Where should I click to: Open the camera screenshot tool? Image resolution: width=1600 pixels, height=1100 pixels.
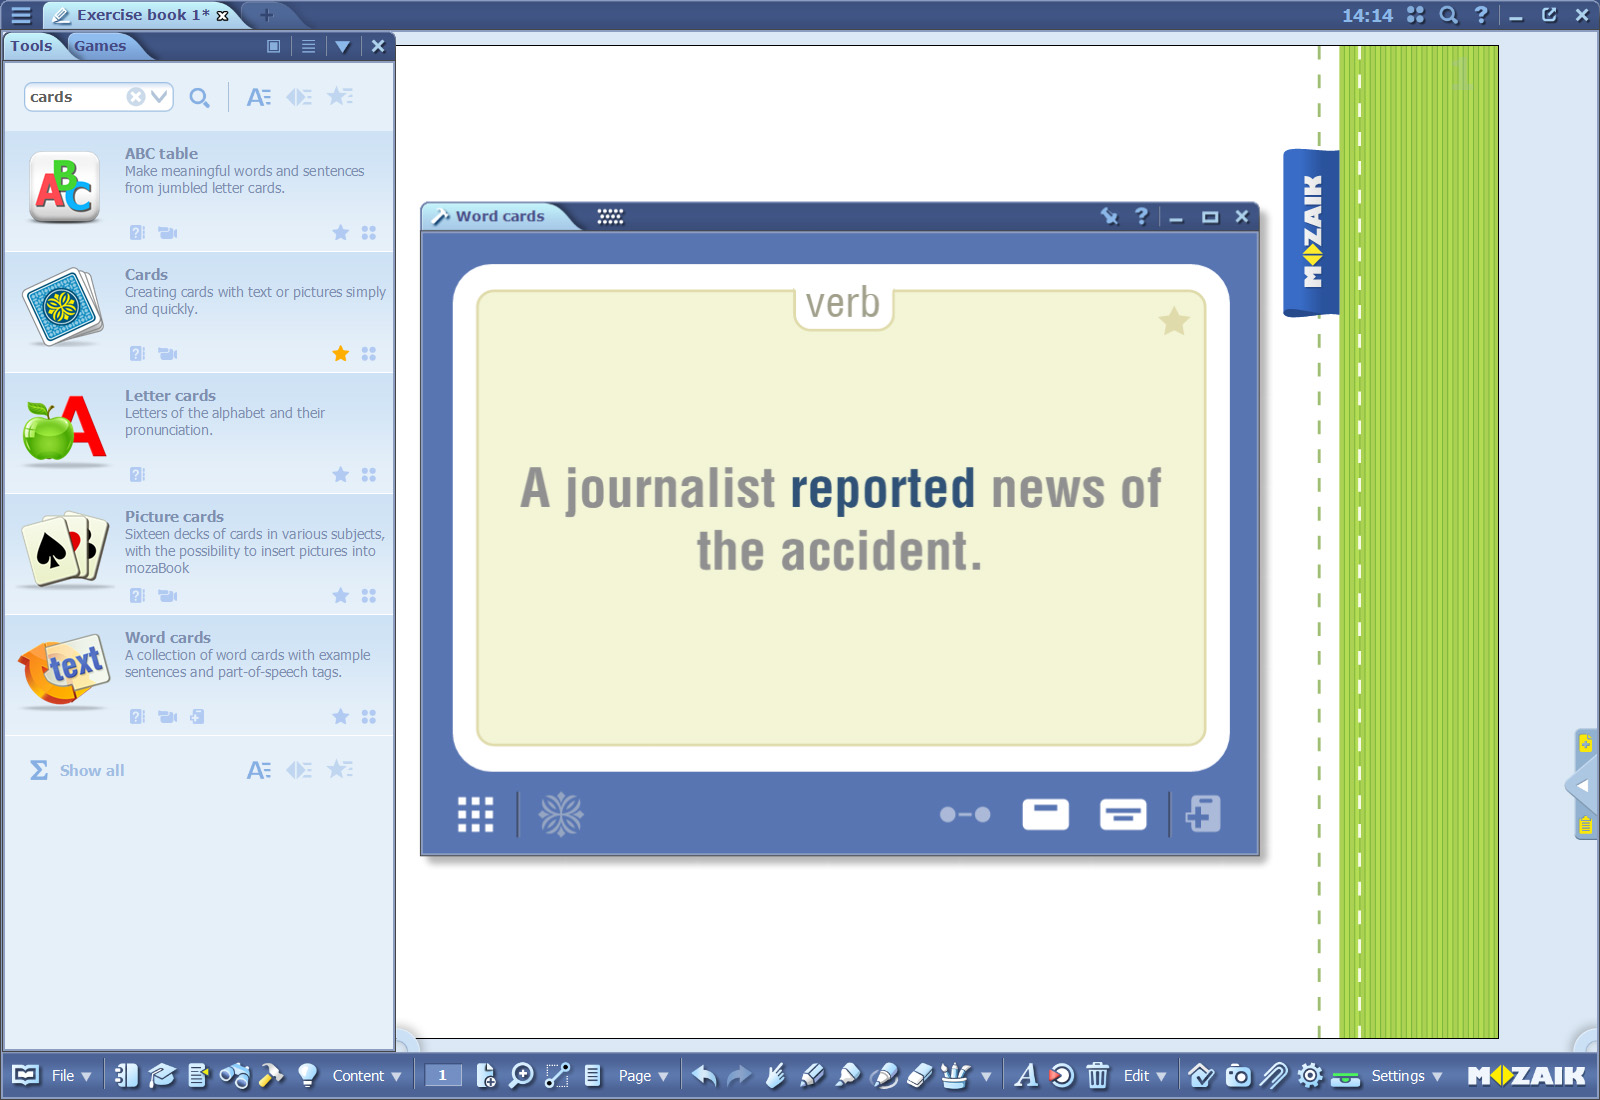click(x=1238, y=1076)
